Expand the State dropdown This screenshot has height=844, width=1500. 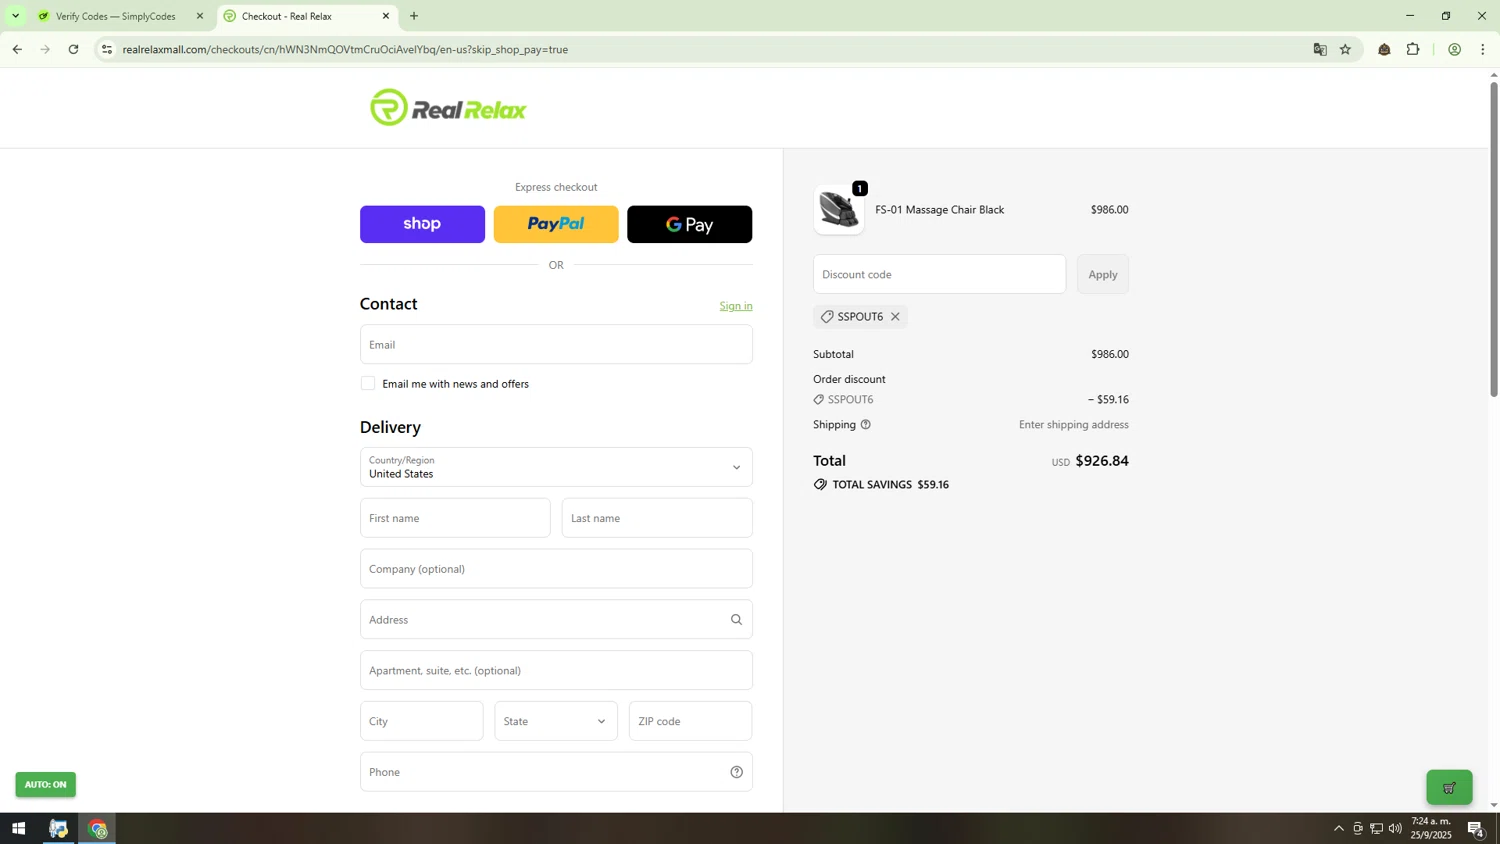click(556, 721)
